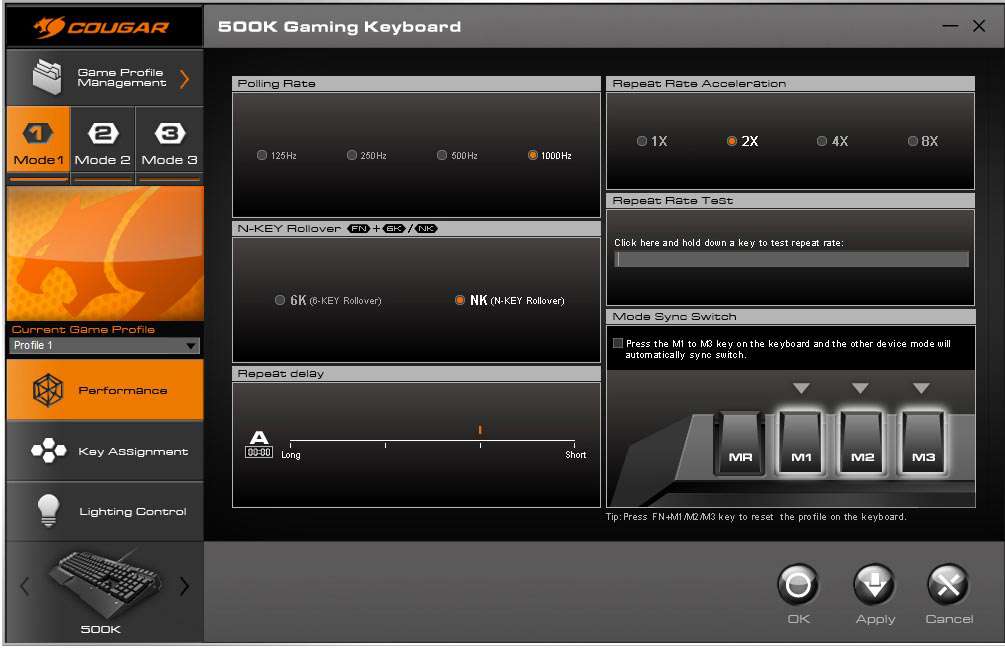Click the M3 key on keyboard image
The width and height of the screenshot is (1005, 648).
point(923,444)
